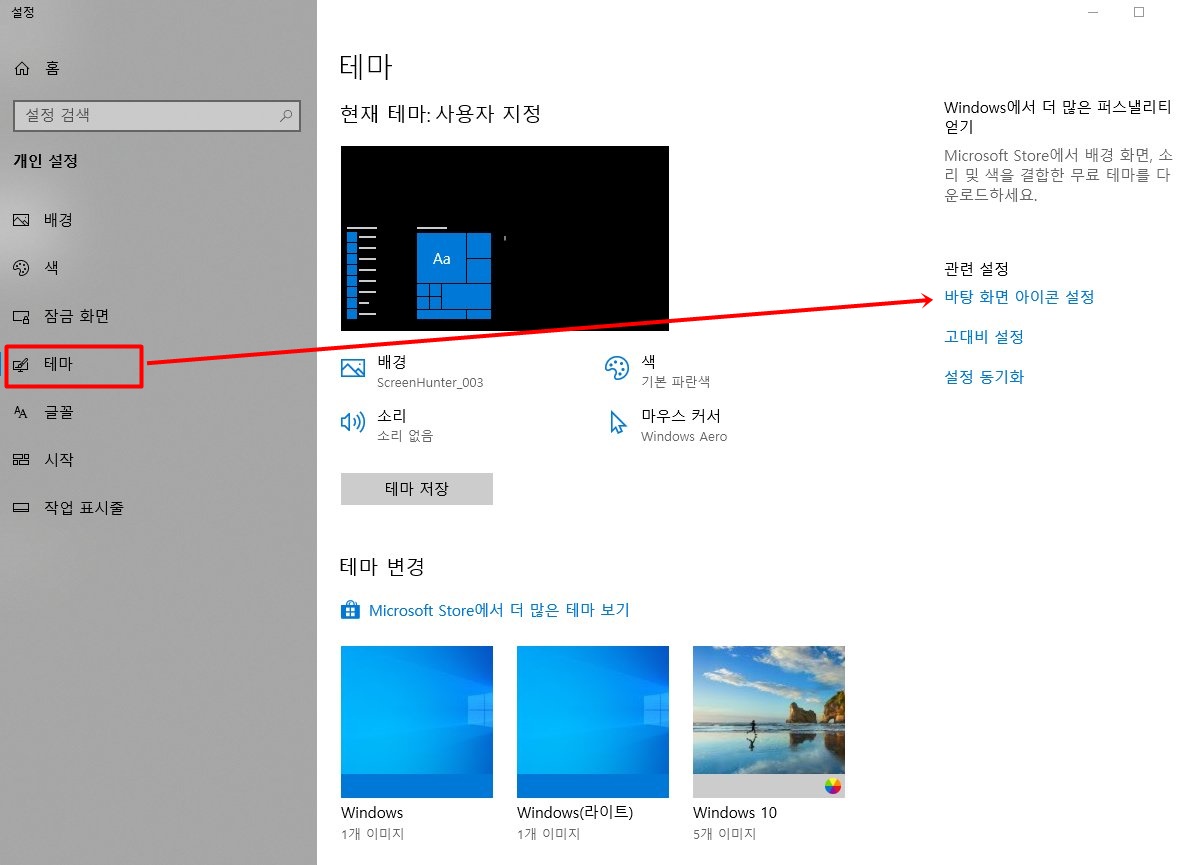
Task: Click the 테마 저장 button
Action: 417,489
